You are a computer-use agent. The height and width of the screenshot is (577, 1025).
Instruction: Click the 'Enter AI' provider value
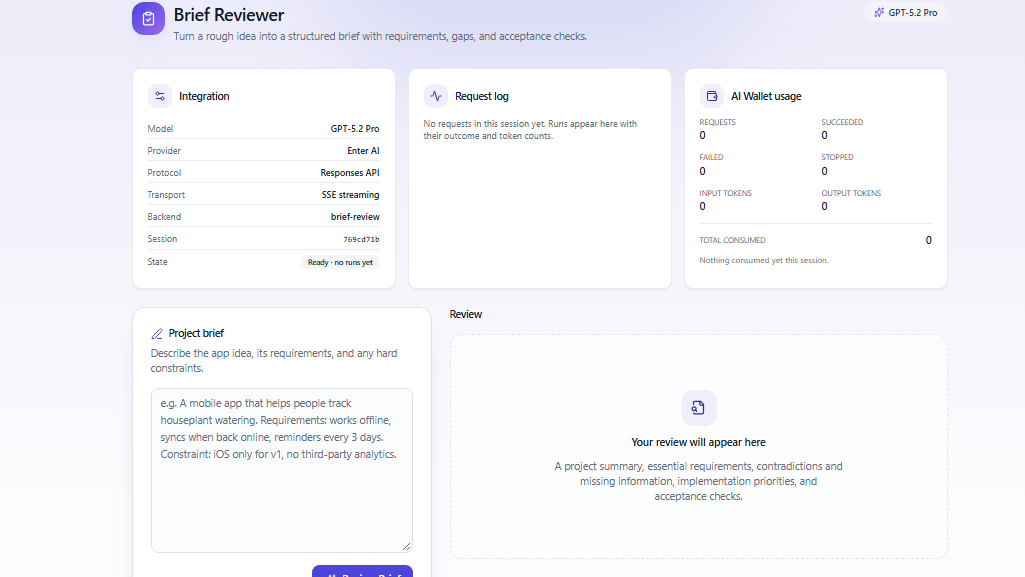point(363,150)
